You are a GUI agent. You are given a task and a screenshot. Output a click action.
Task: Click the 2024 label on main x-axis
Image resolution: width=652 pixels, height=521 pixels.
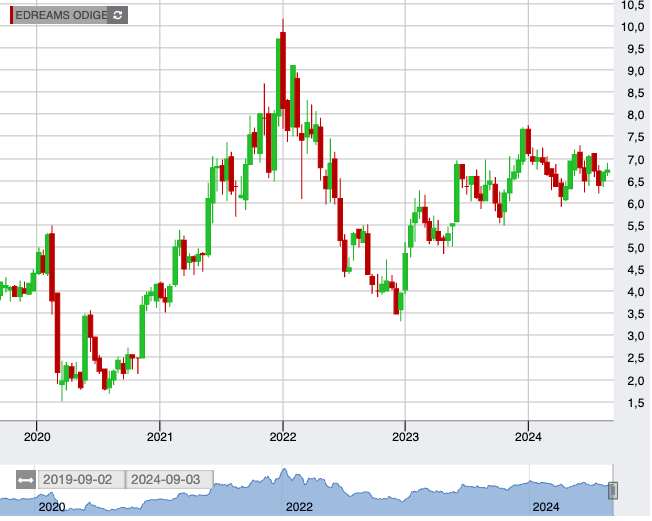528,437
